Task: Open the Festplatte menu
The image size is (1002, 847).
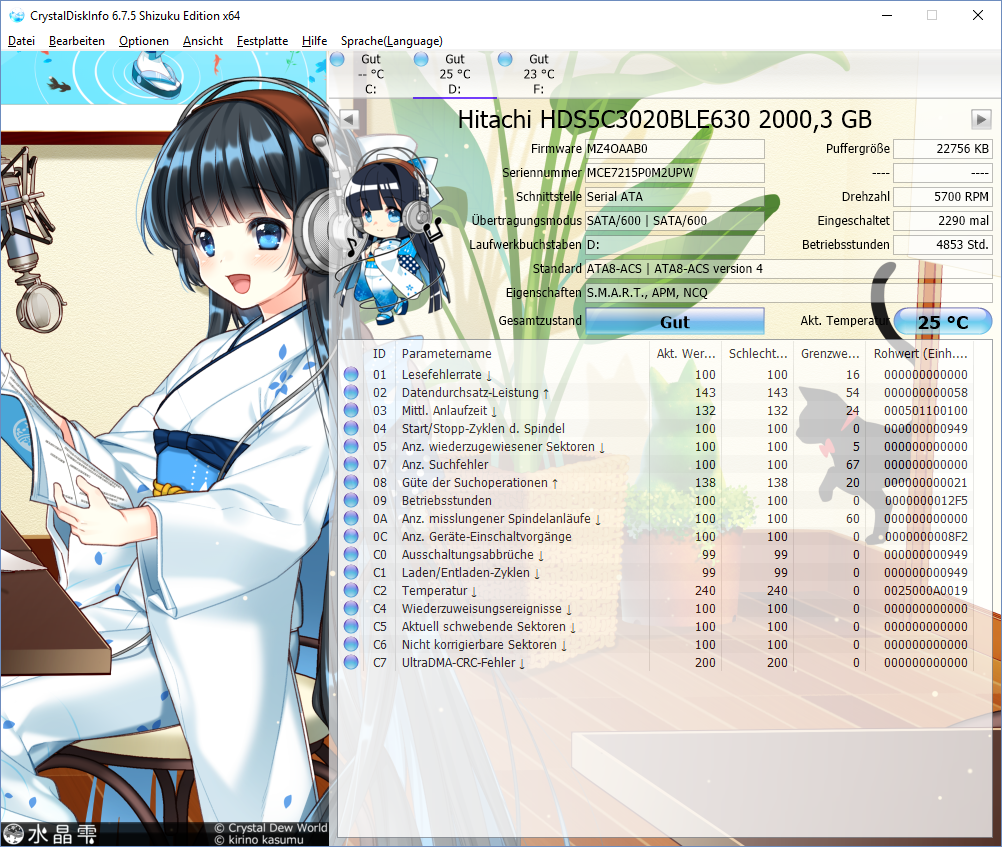Action: tap(262, 41)
